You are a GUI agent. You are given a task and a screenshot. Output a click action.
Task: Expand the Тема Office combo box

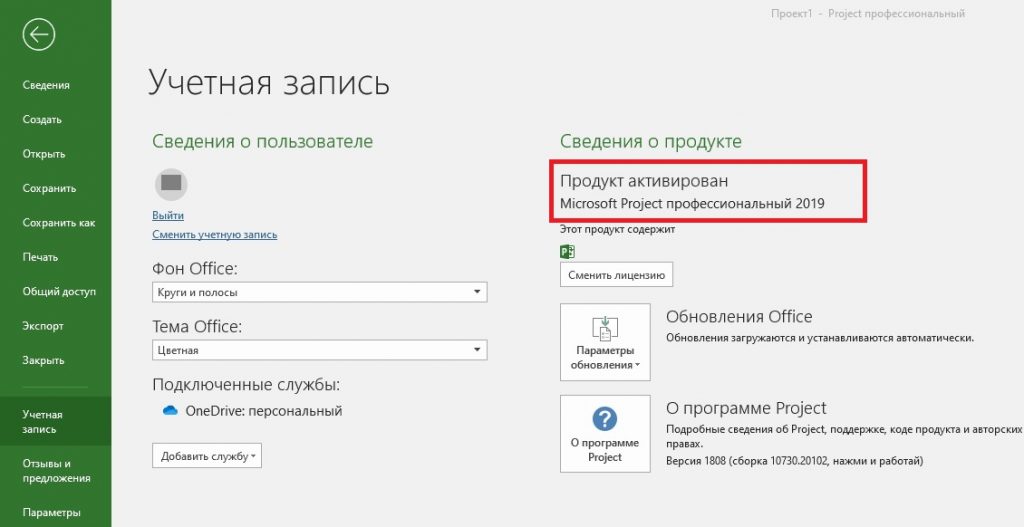coord(319,350)
